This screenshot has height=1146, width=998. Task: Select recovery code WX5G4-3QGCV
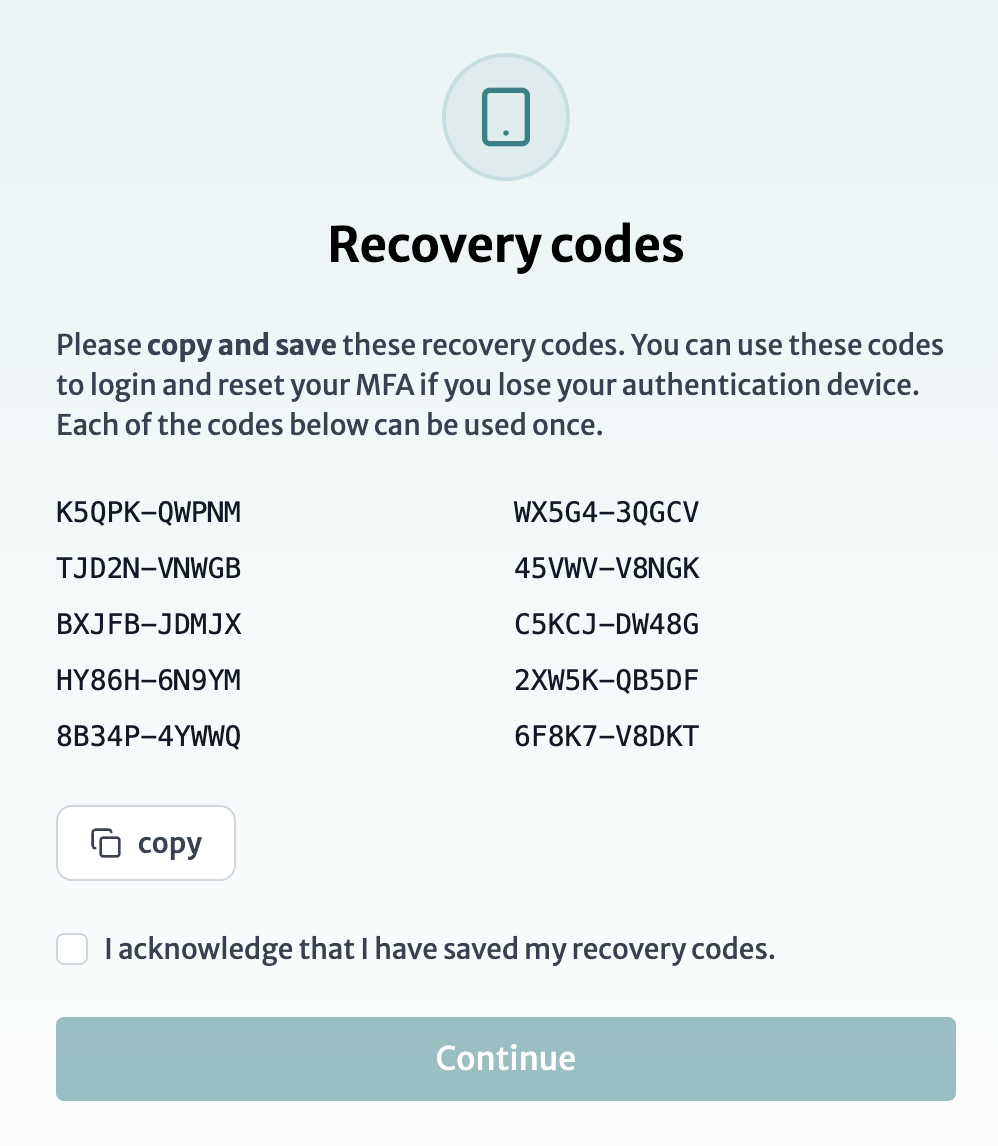click(x=607, y=512)
